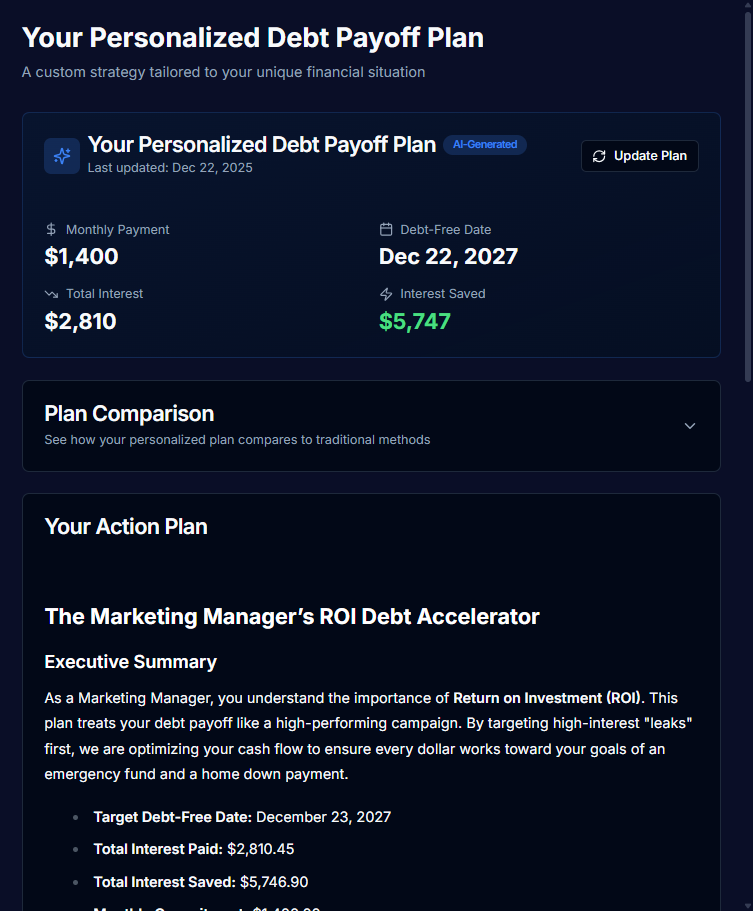Click the calendar icon next to Debt-Free Date

(x=385, y=229)
